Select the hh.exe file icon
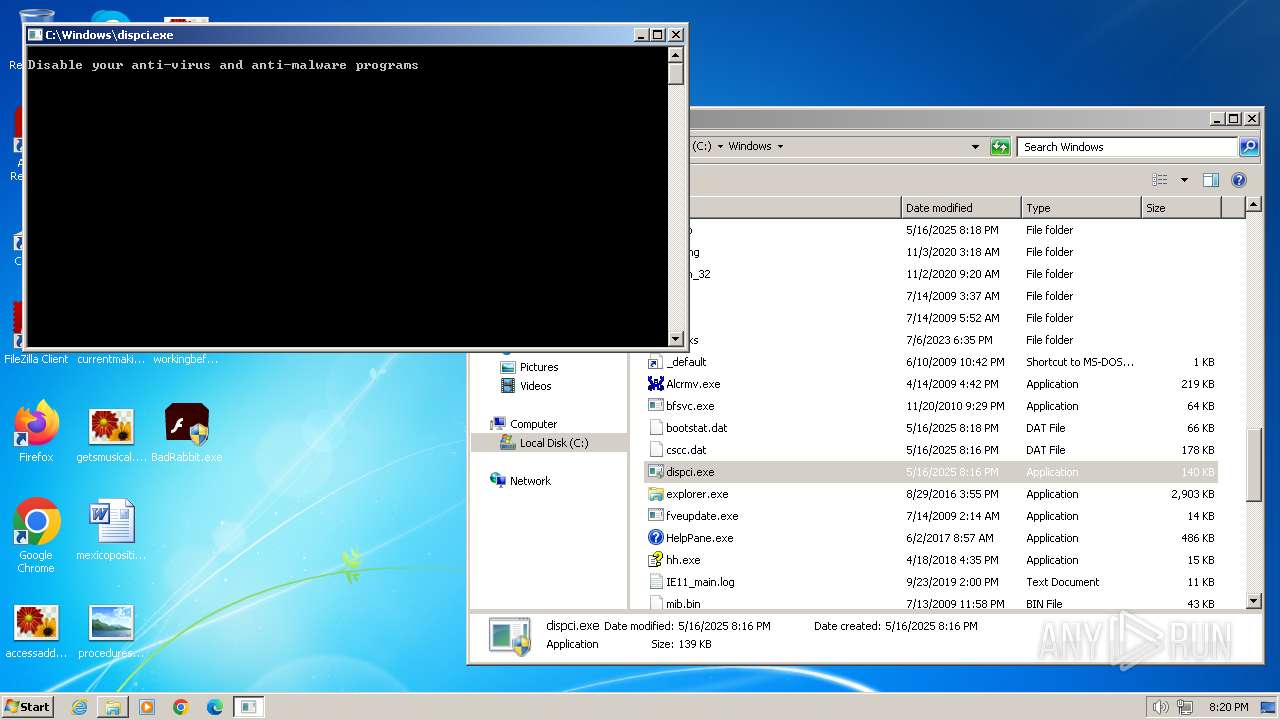 (656, 560)
